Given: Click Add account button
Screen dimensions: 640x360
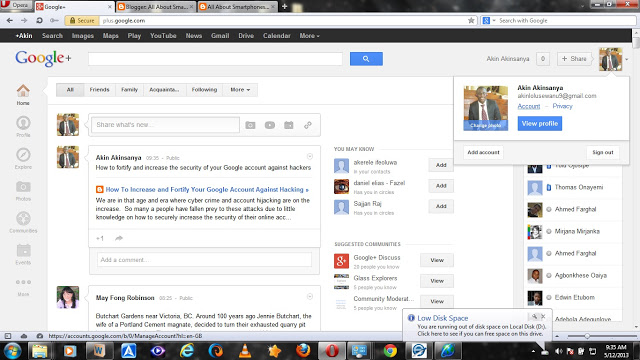Looking at the screenshot, I should (x=483, y=152).
